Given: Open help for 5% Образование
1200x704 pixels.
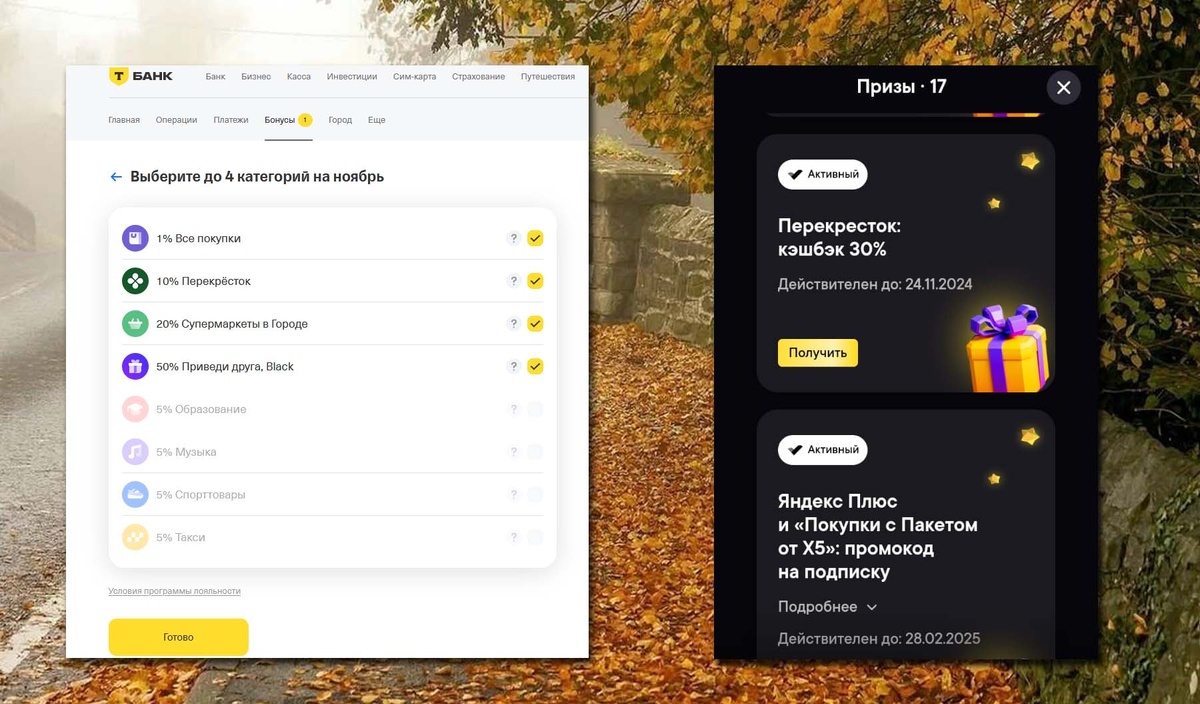Looking at the screenshot, I should 513,409.
